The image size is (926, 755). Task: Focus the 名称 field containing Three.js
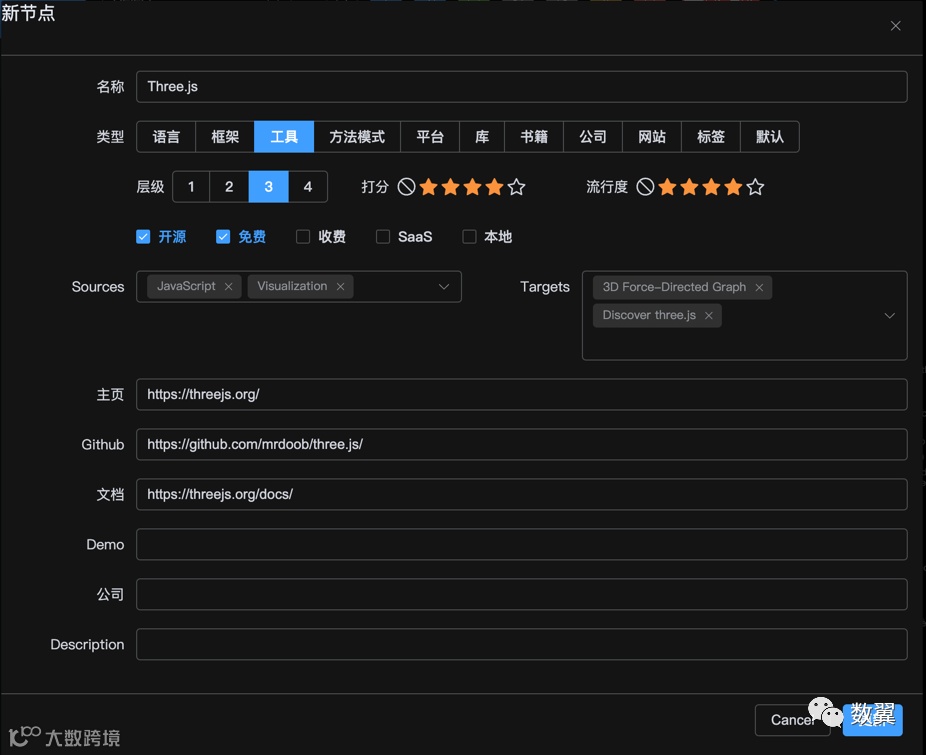pyautogui.click(x=521, y=87)
